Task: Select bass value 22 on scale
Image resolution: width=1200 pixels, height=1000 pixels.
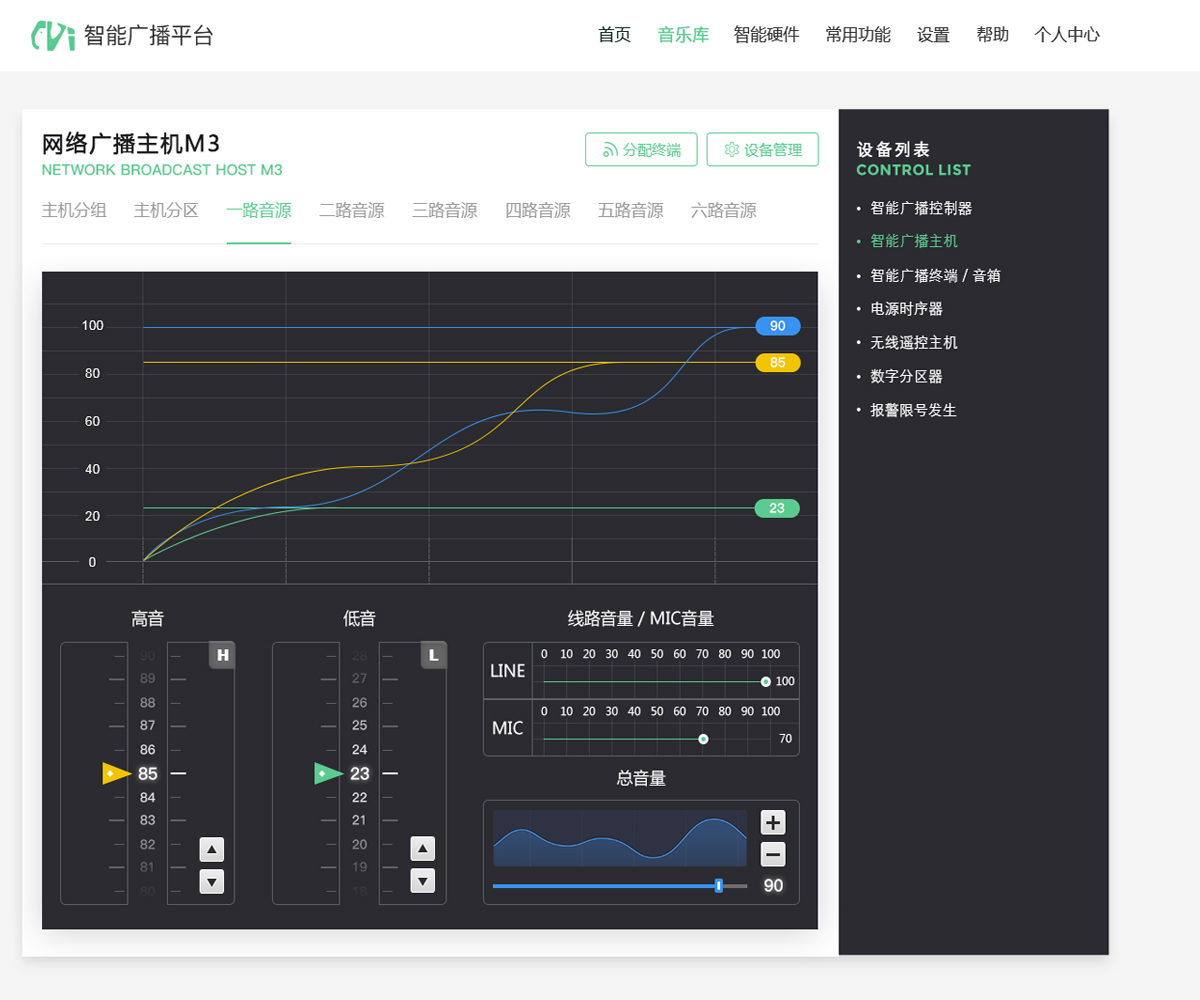Action: tap(360, 797)
